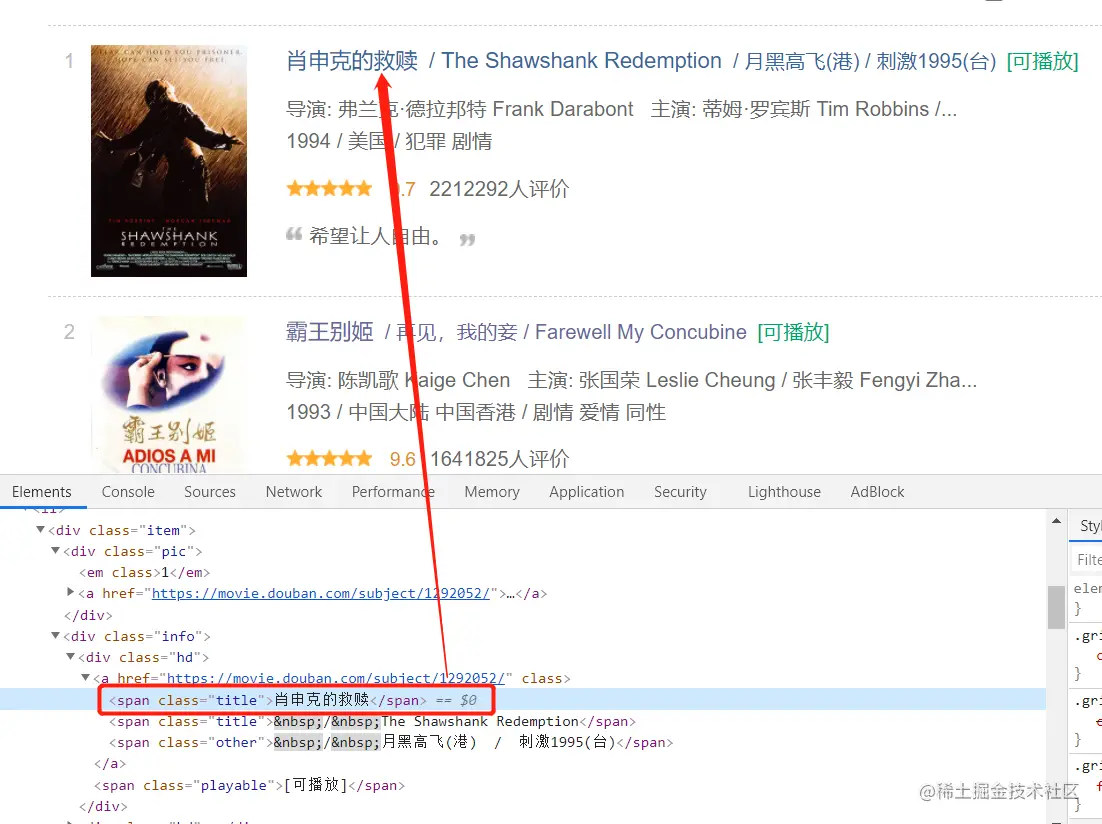
Task: Switch to the Console tab
Action: click(128, 491)
